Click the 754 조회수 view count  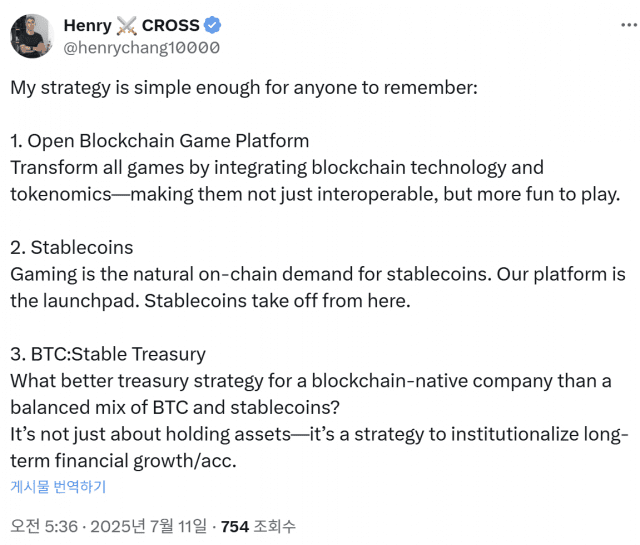pyautogui.click(x=258, y=526)
